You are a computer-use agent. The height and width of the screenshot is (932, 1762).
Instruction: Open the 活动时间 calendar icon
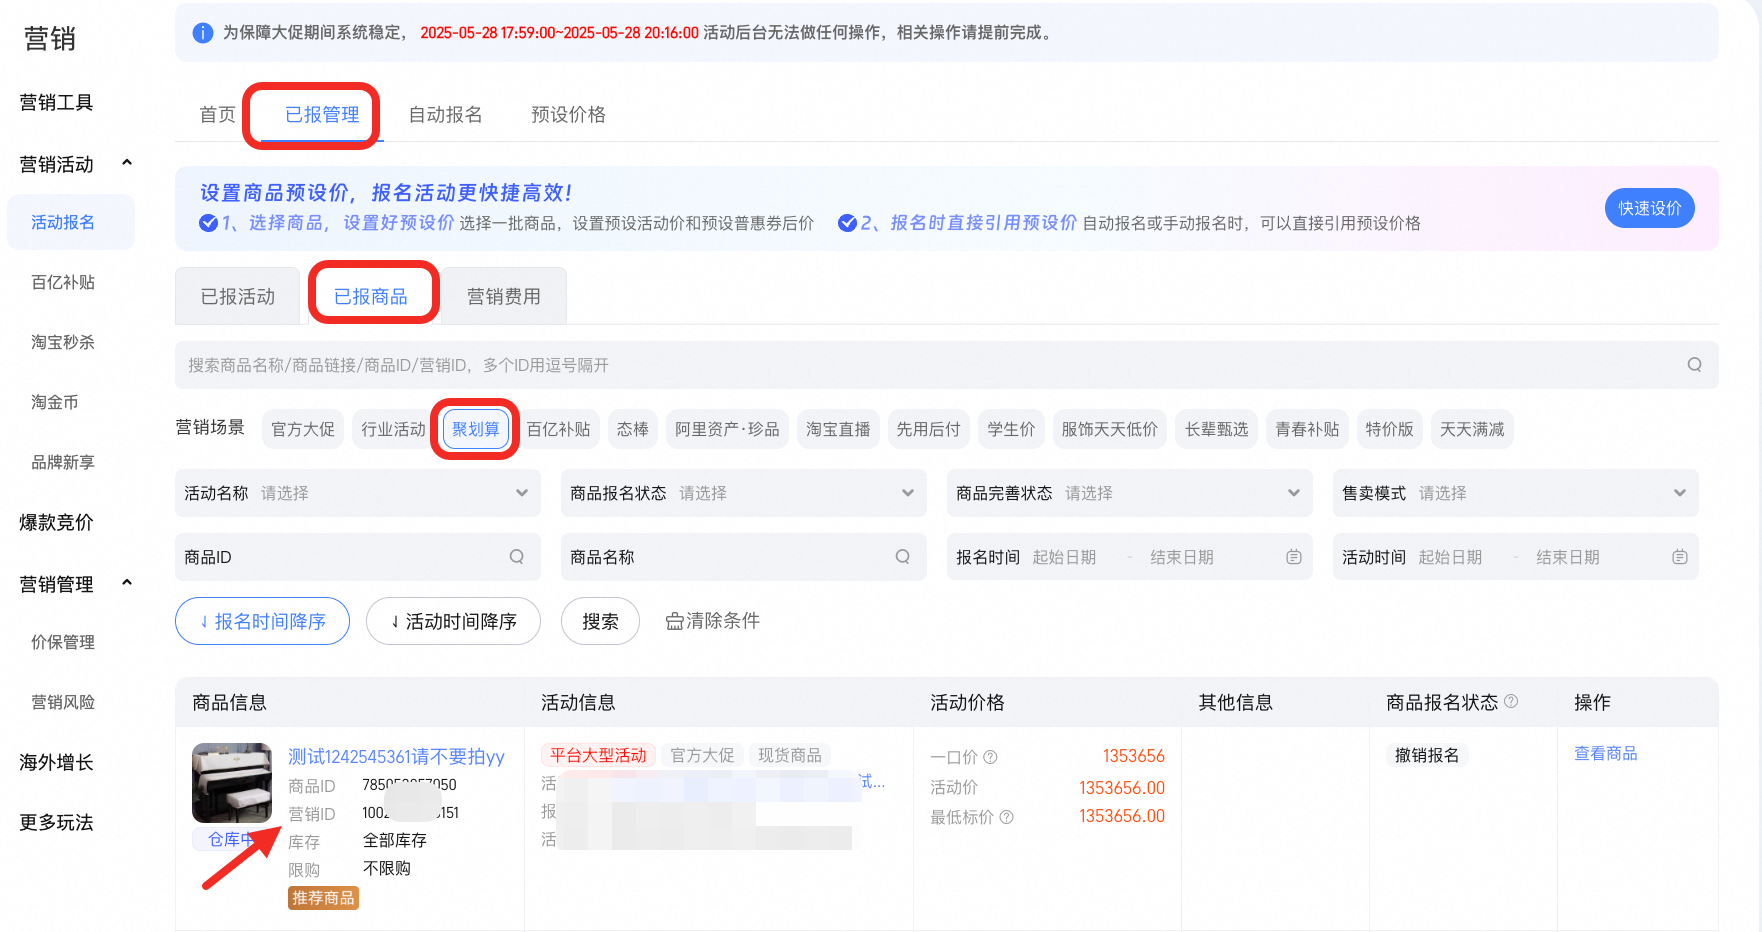tap(1679, 557)
